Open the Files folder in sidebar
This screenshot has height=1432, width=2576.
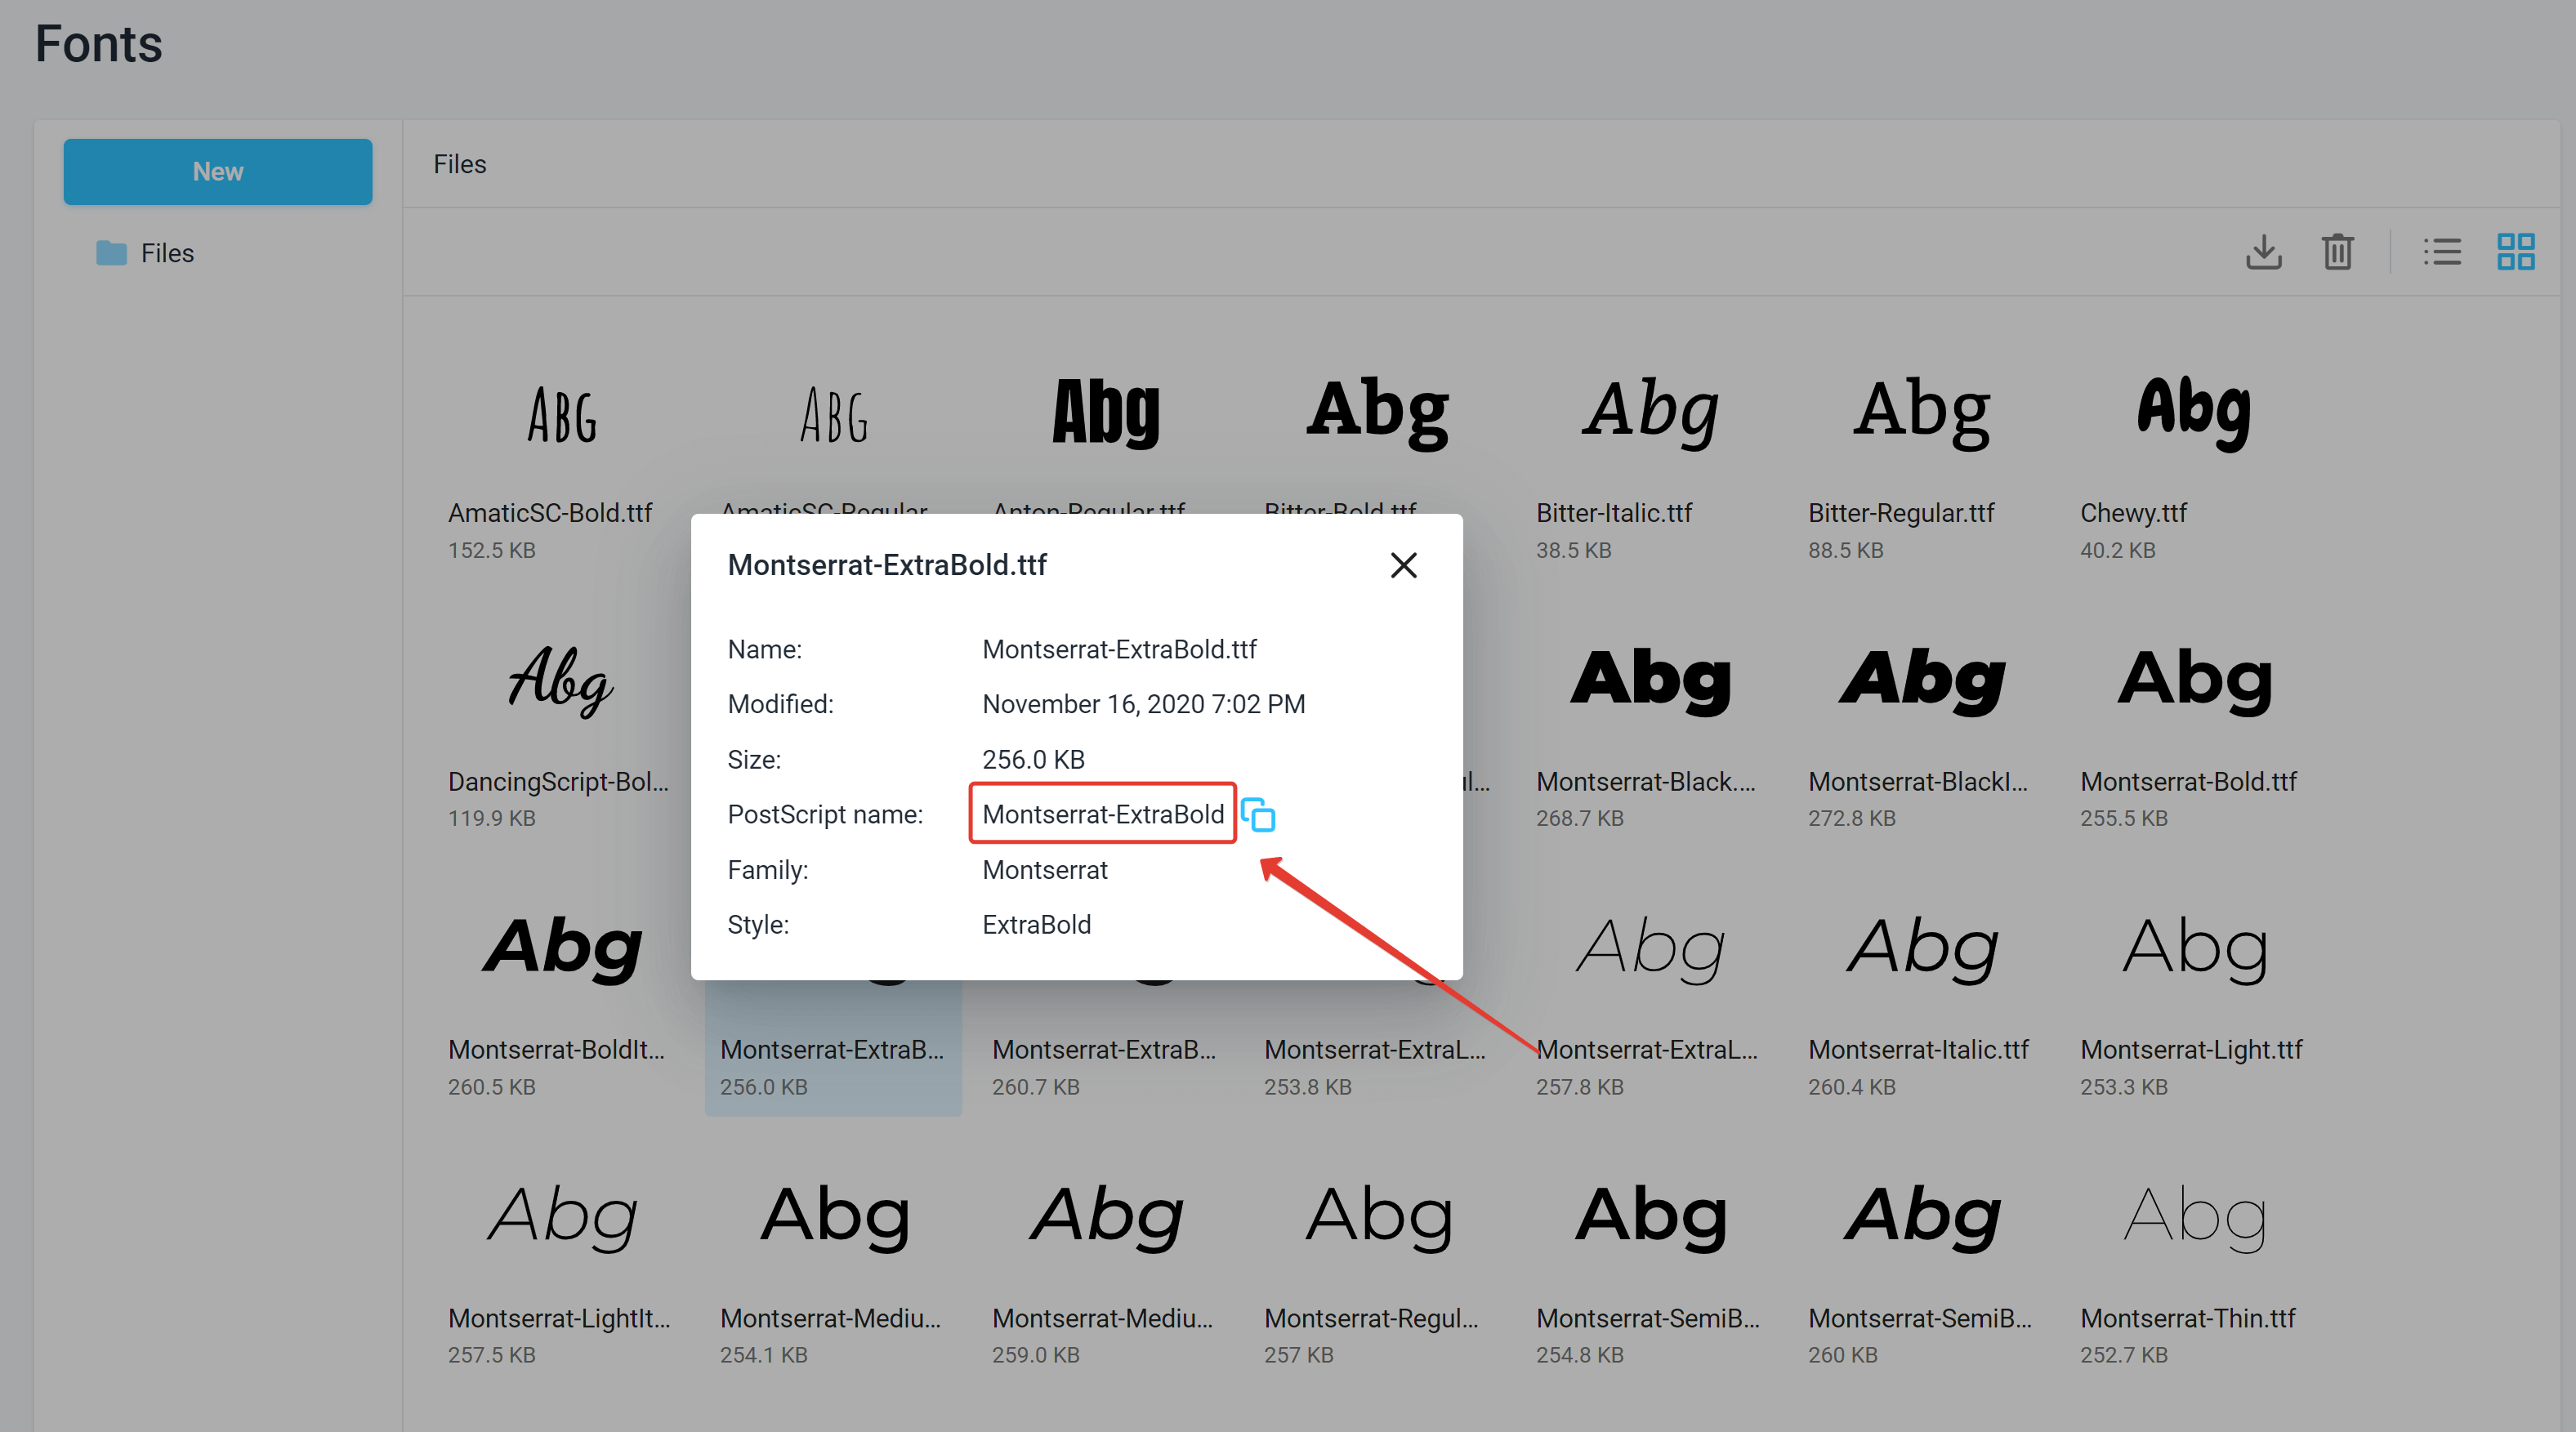coord(145,253)
